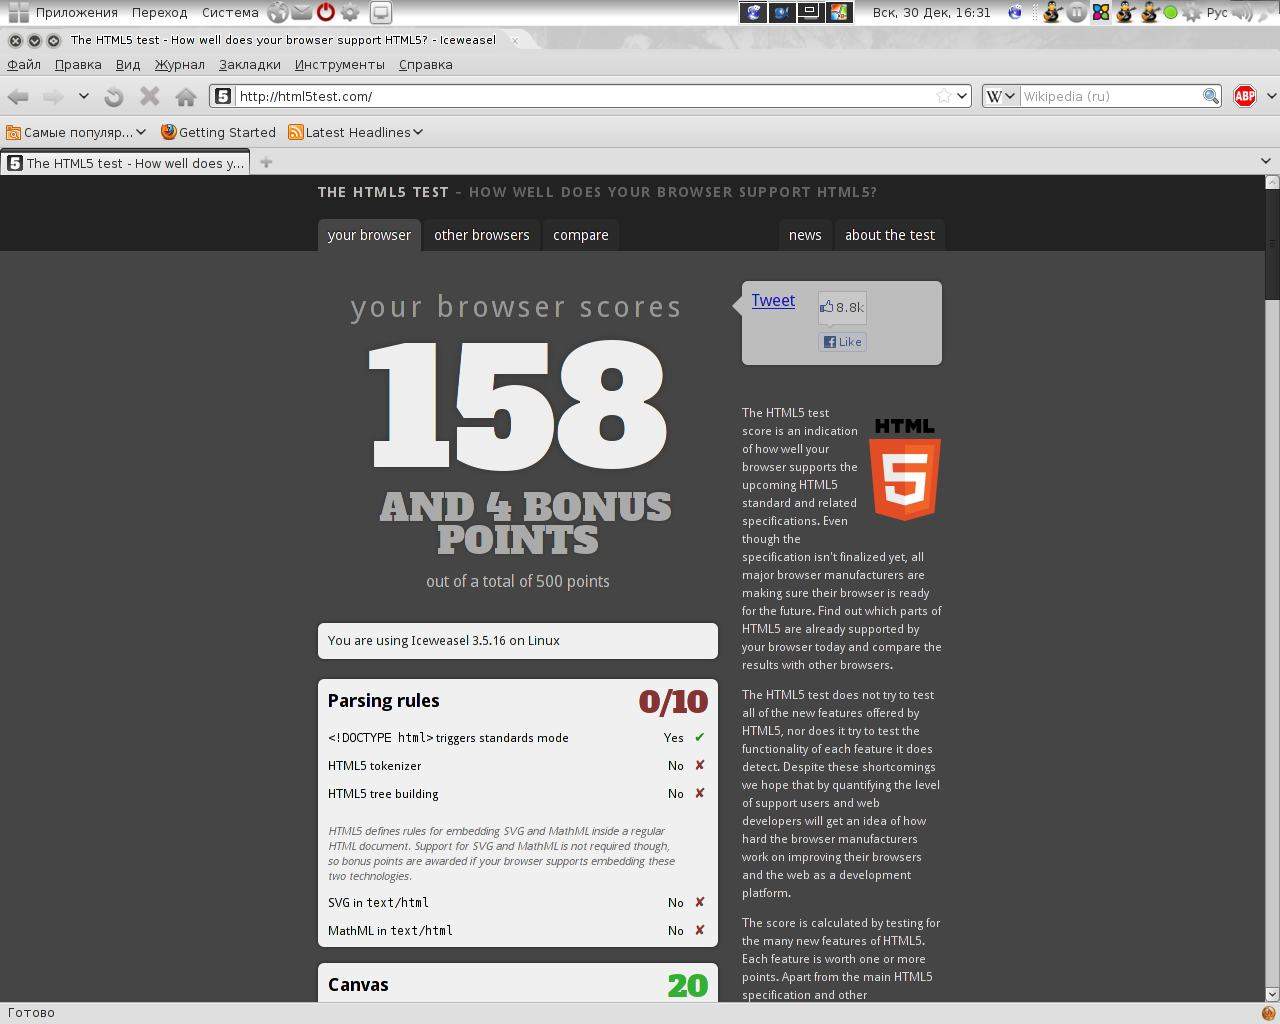1280x1024 pixels.
Task: Click the Forward navigation arrow
Action: point(53,96)
